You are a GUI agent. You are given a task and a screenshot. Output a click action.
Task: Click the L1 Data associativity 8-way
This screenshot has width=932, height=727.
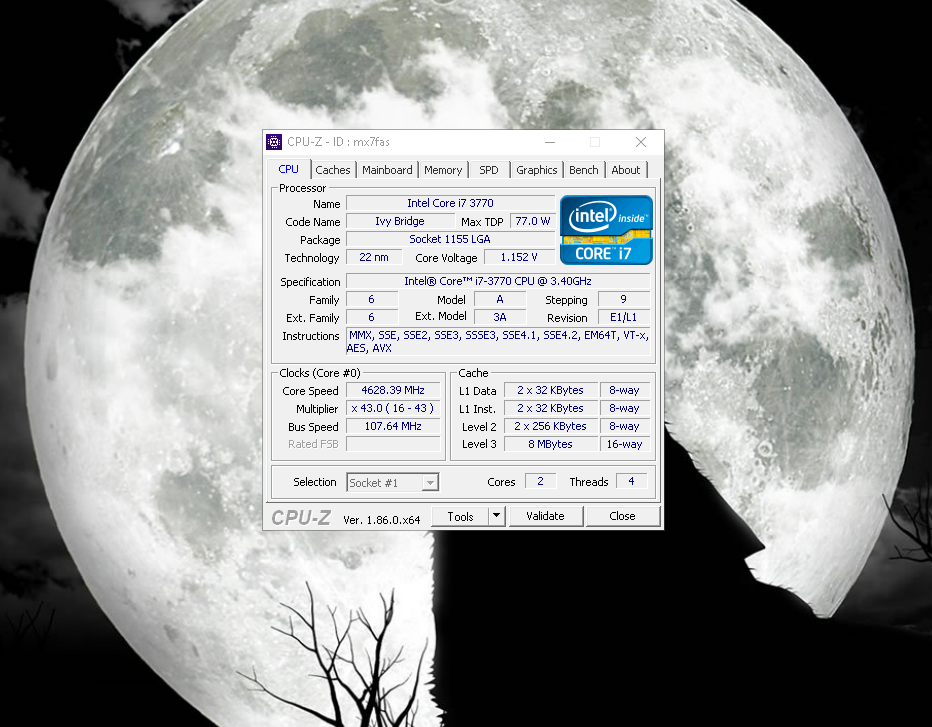(625, 391)
